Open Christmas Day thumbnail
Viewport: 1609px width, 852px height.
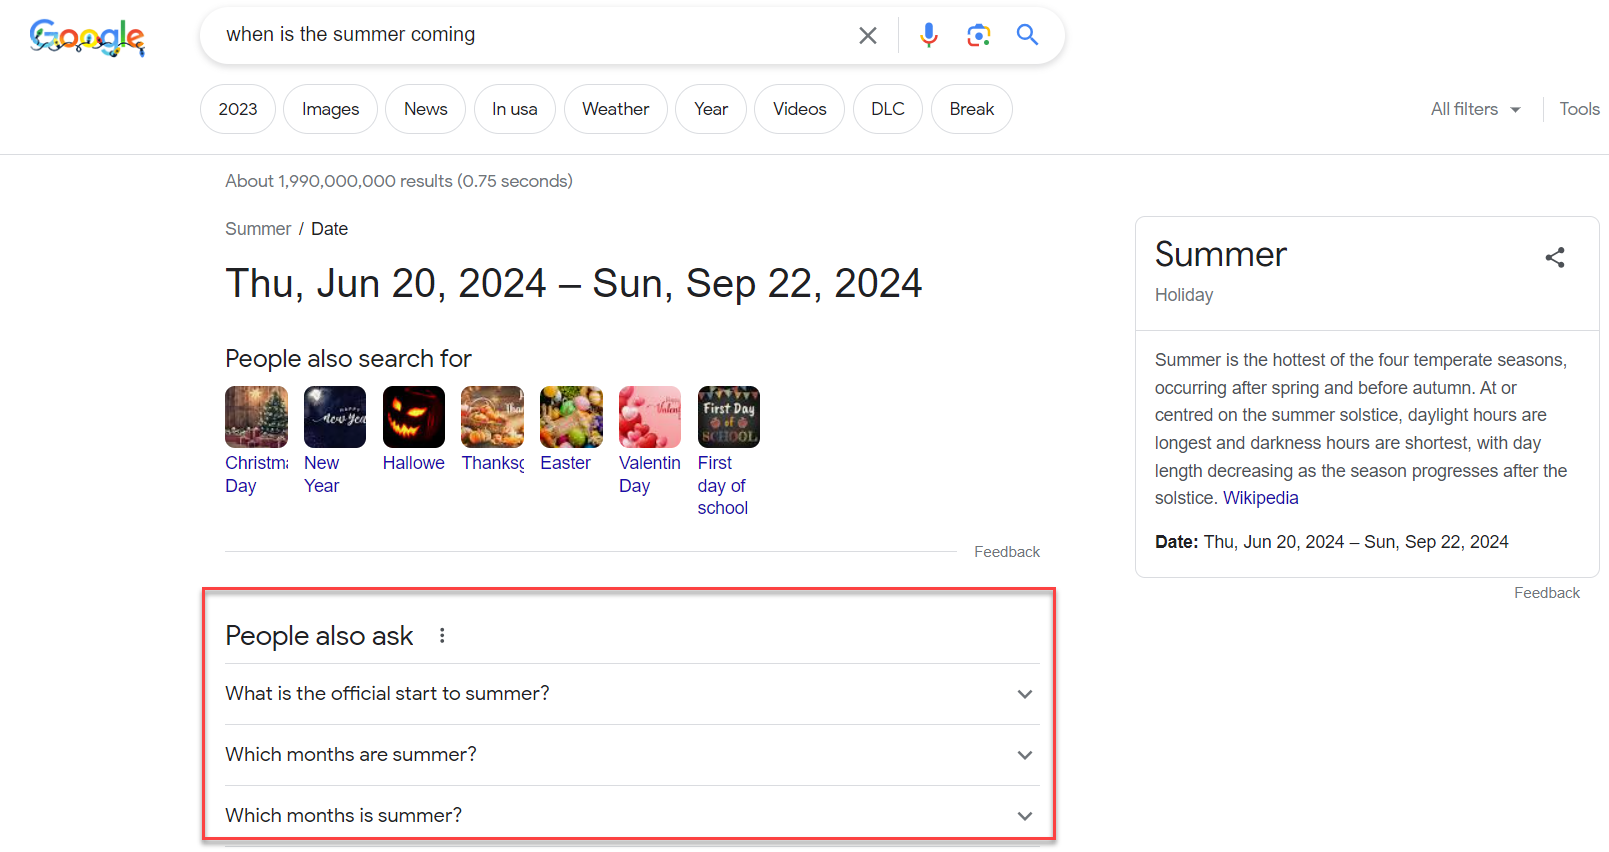click(x=256, y=417)
